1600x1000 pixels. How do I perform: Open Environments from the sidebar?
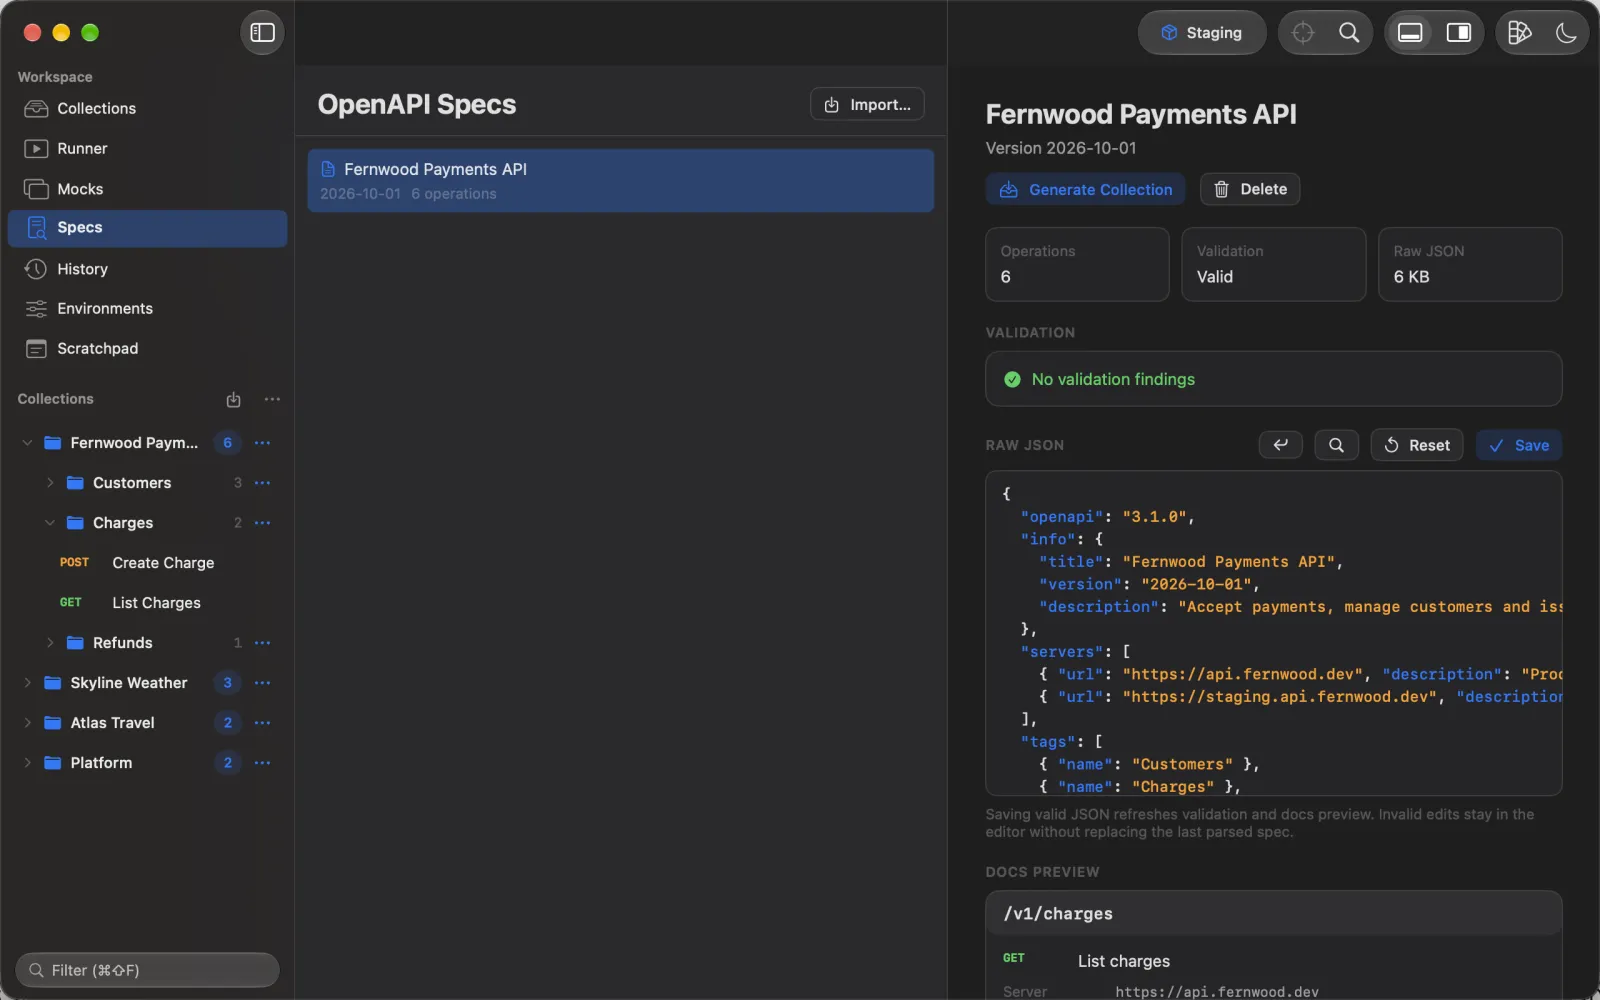coord(147,309)
